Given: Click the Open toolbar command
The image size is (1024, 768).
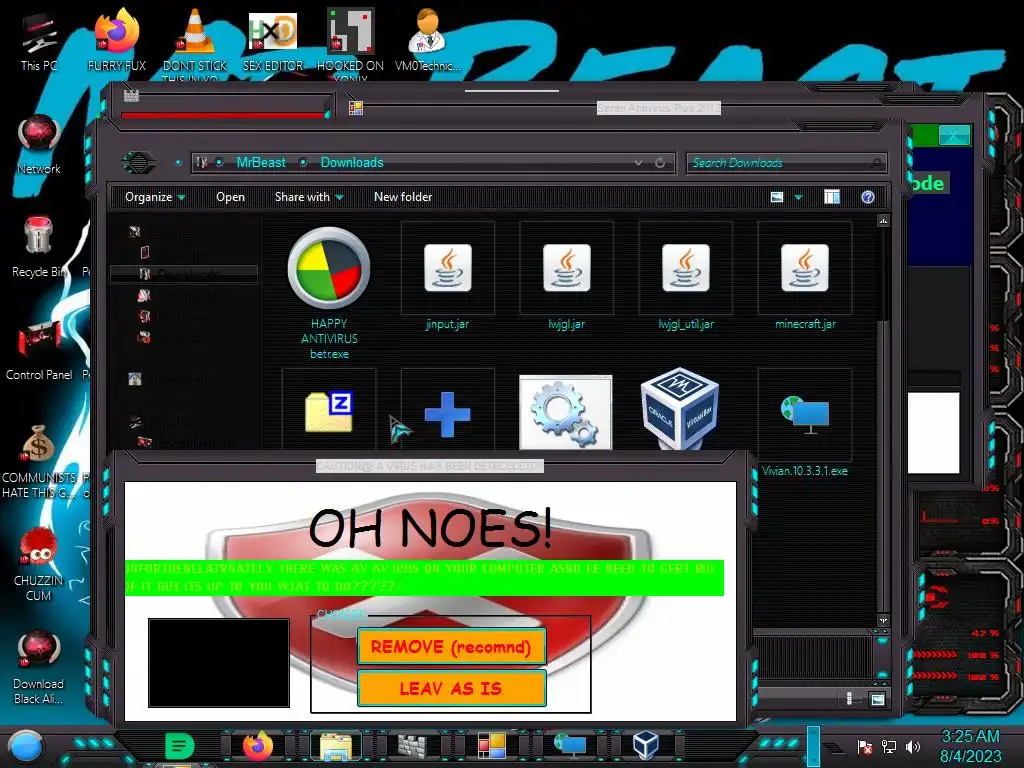Looking at the screenshot, I should click(231, 197).
